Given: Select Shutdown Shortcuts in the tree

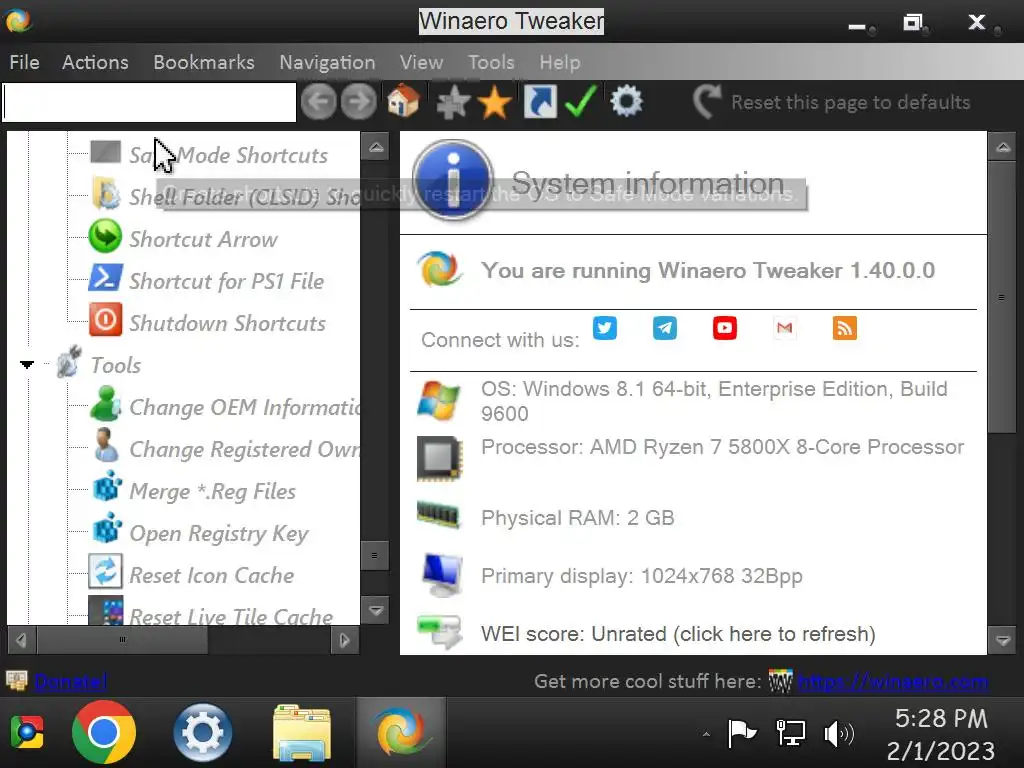Looking at the screenshot, I should click(227, 323).
